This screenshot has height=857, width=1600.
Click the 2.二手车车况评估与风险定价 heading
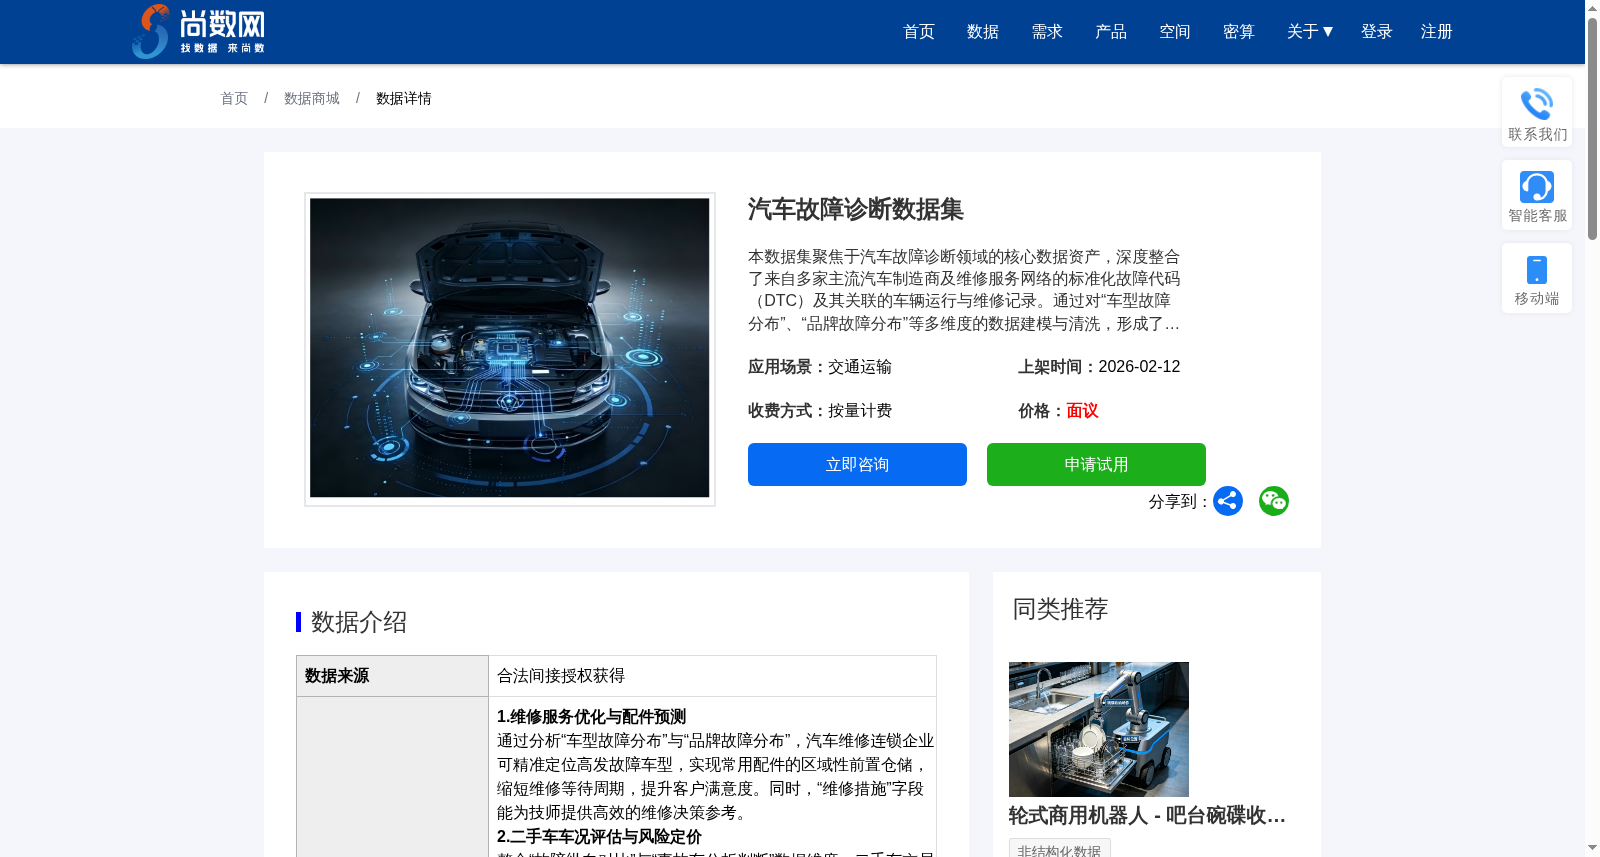[599, 837]
